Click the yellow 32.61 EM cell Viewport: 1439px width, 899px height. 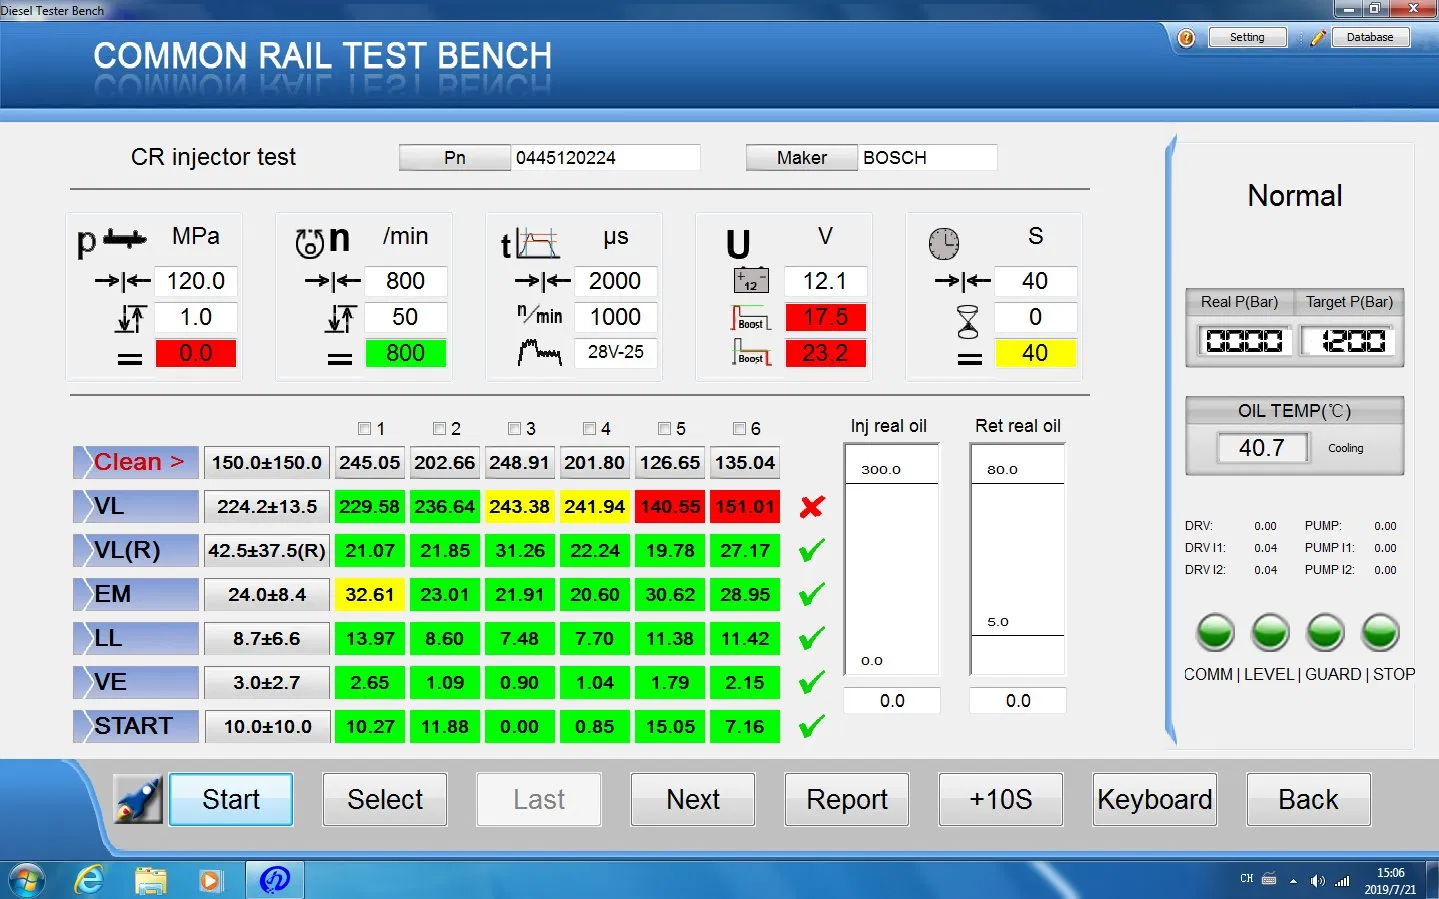click(x=370, y=594)
